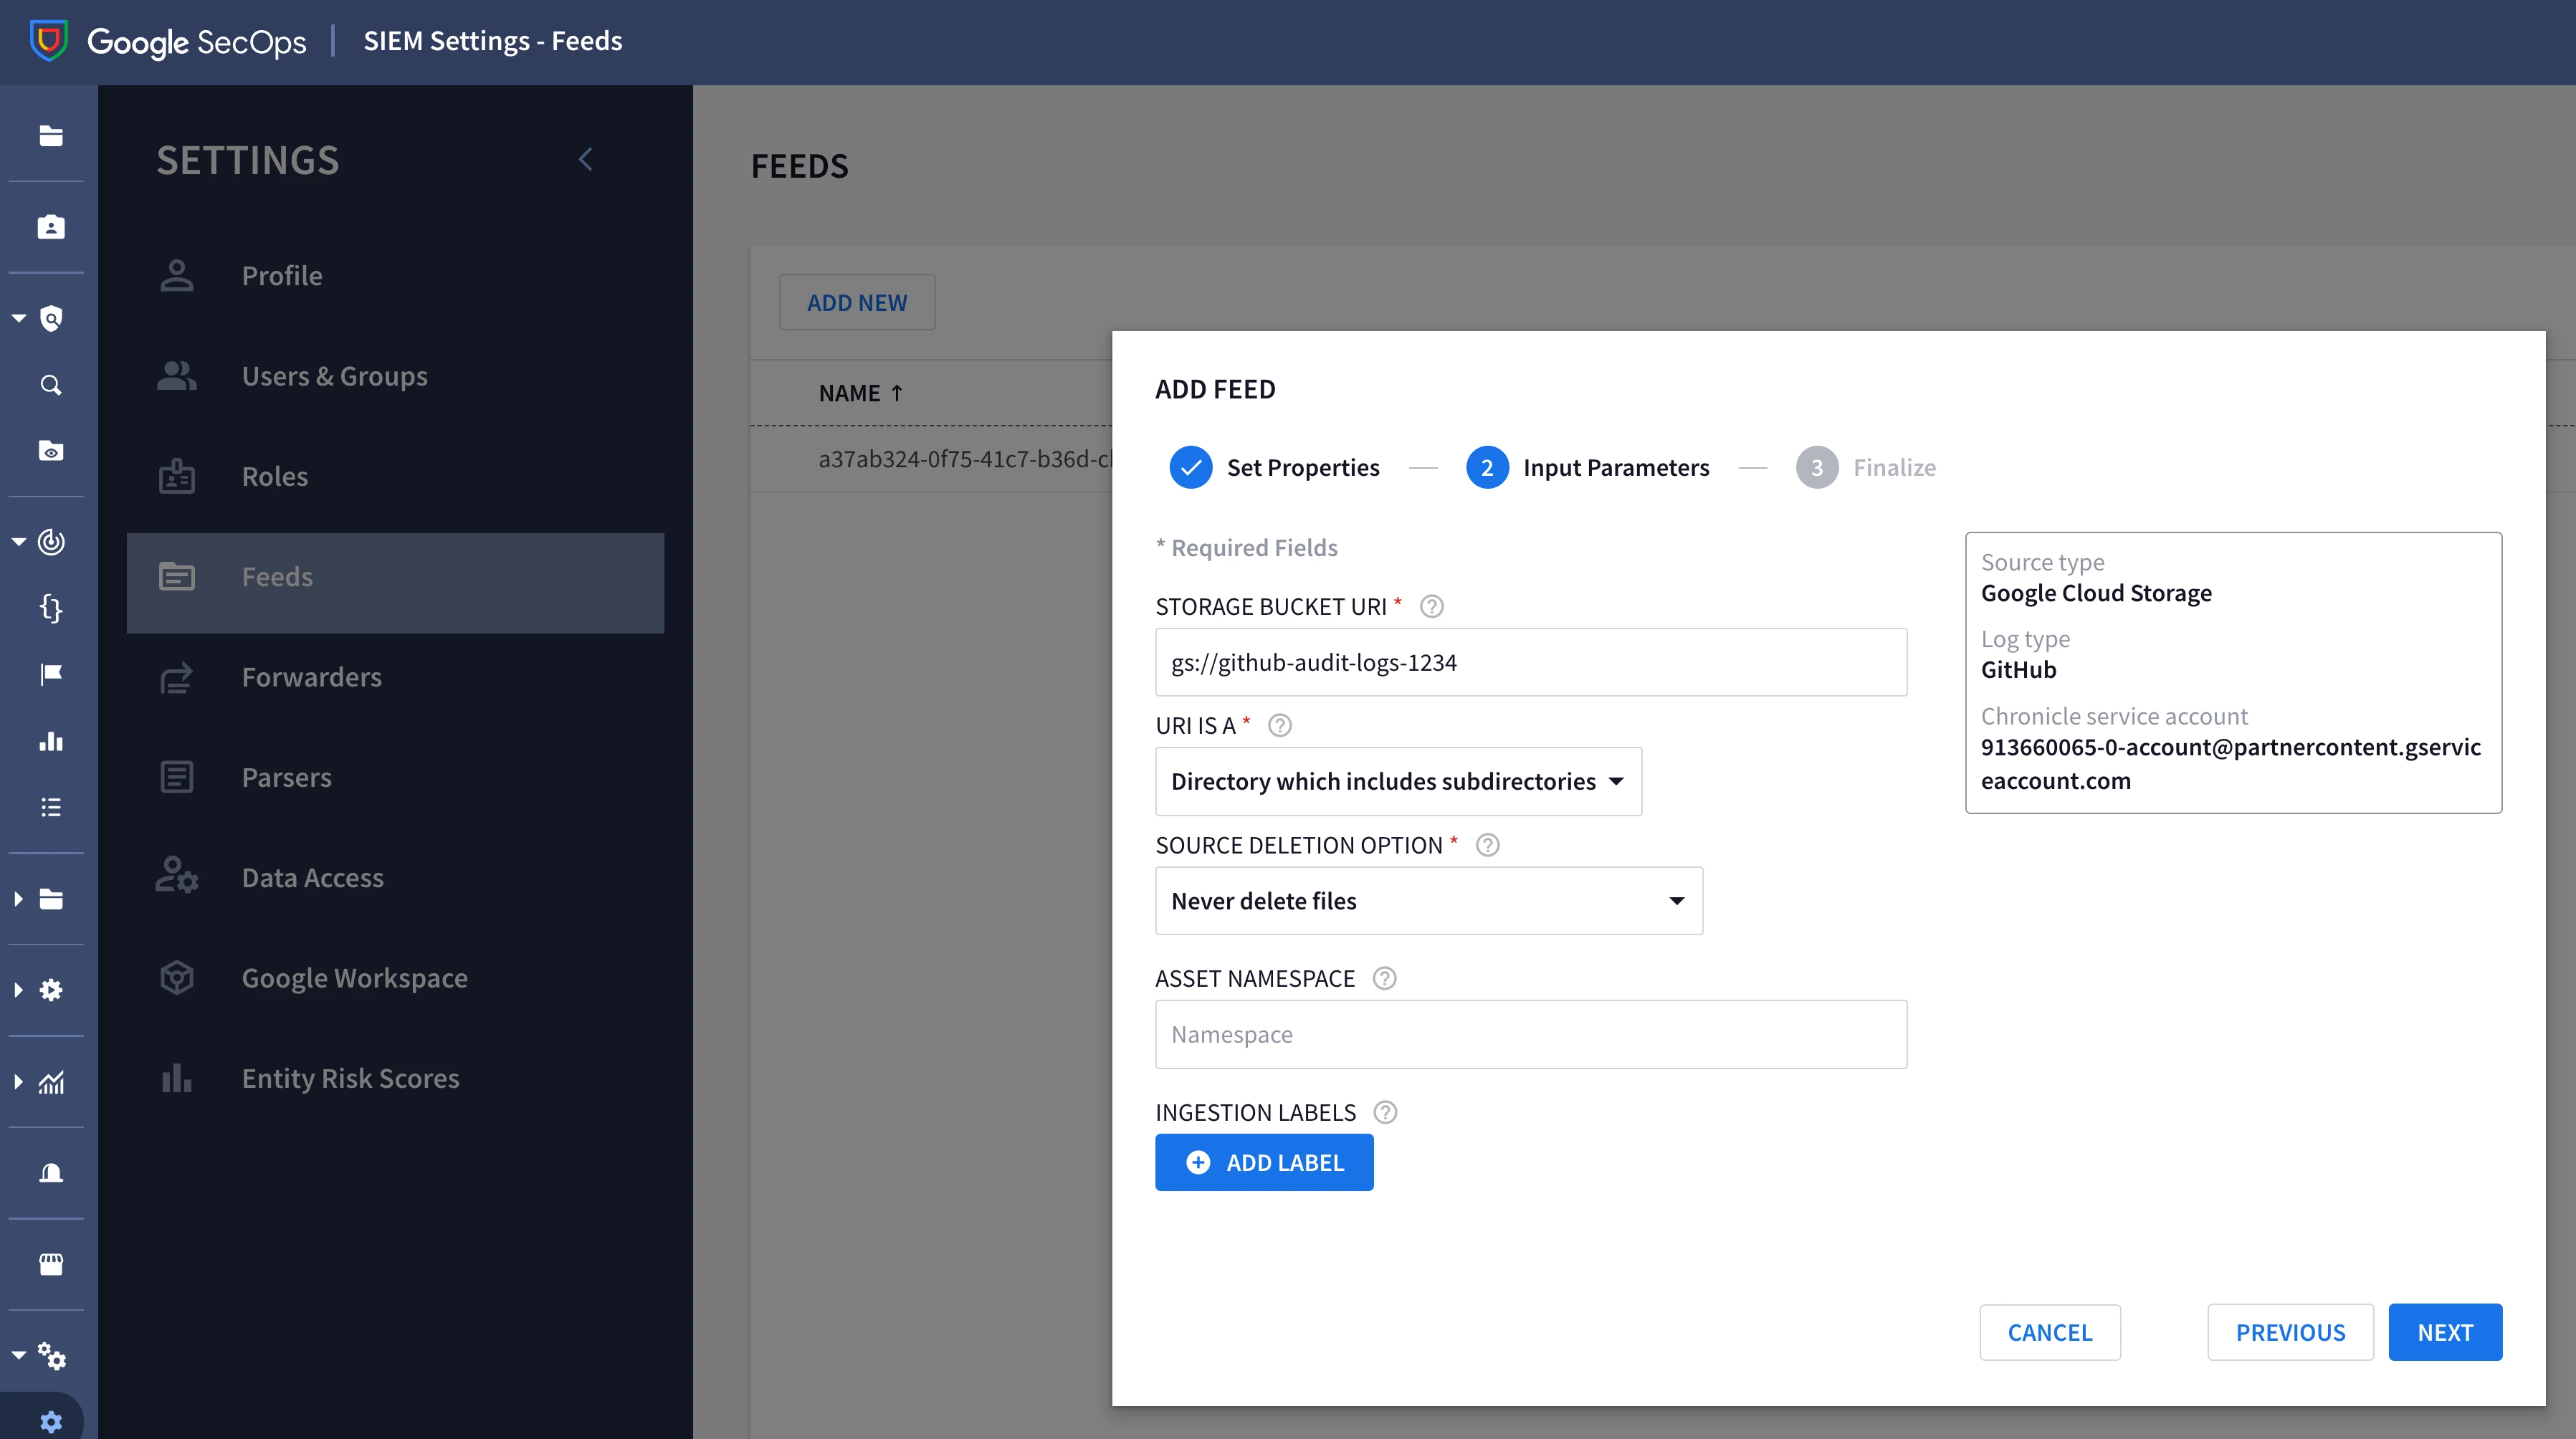This screenshot has width=2576, height=1439.
Task: Show help for URI IS A field
Action: click(x=1280, y=725)
